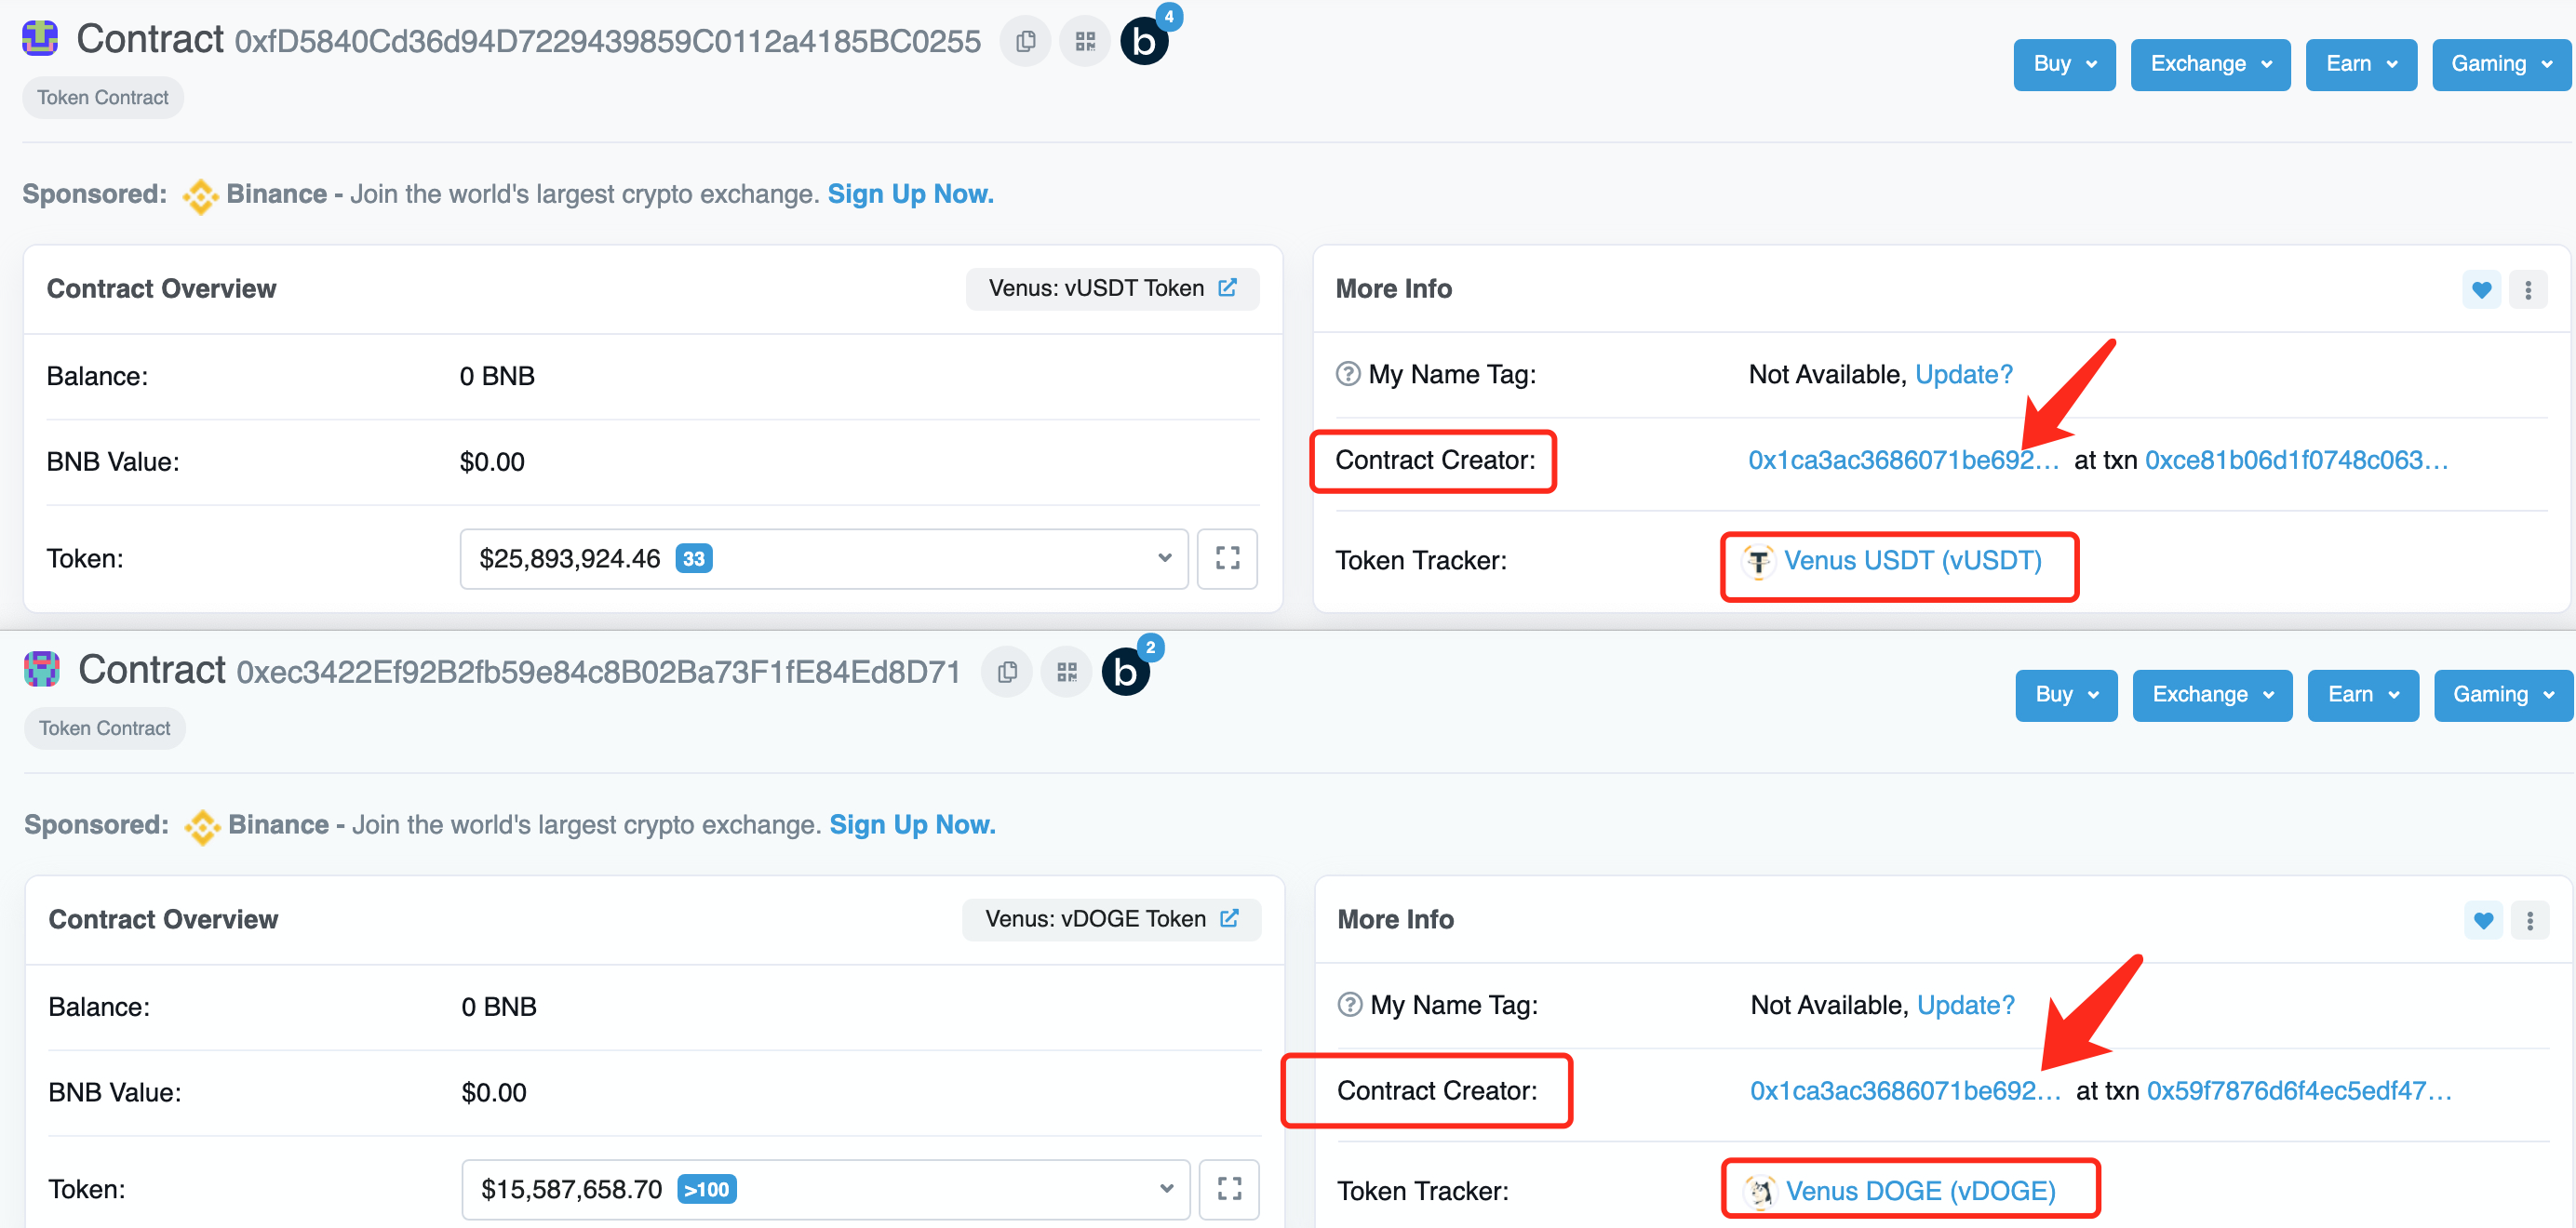Click the Blockscan chat icon with badge 4

point(1145,42)
